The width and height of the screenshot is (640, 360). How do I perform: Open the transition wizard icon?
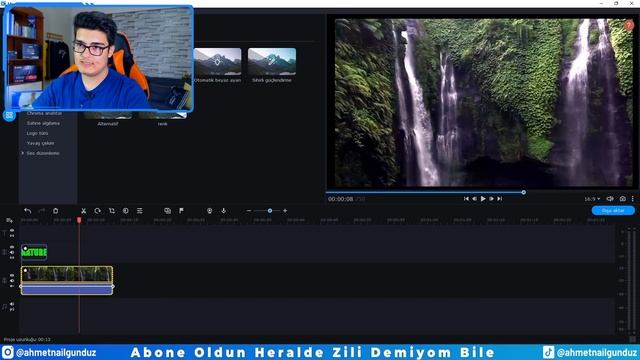167,211
